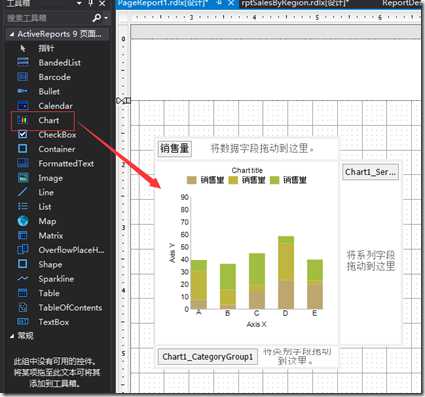Select the TextBox control icon

[x=23, y=322]
